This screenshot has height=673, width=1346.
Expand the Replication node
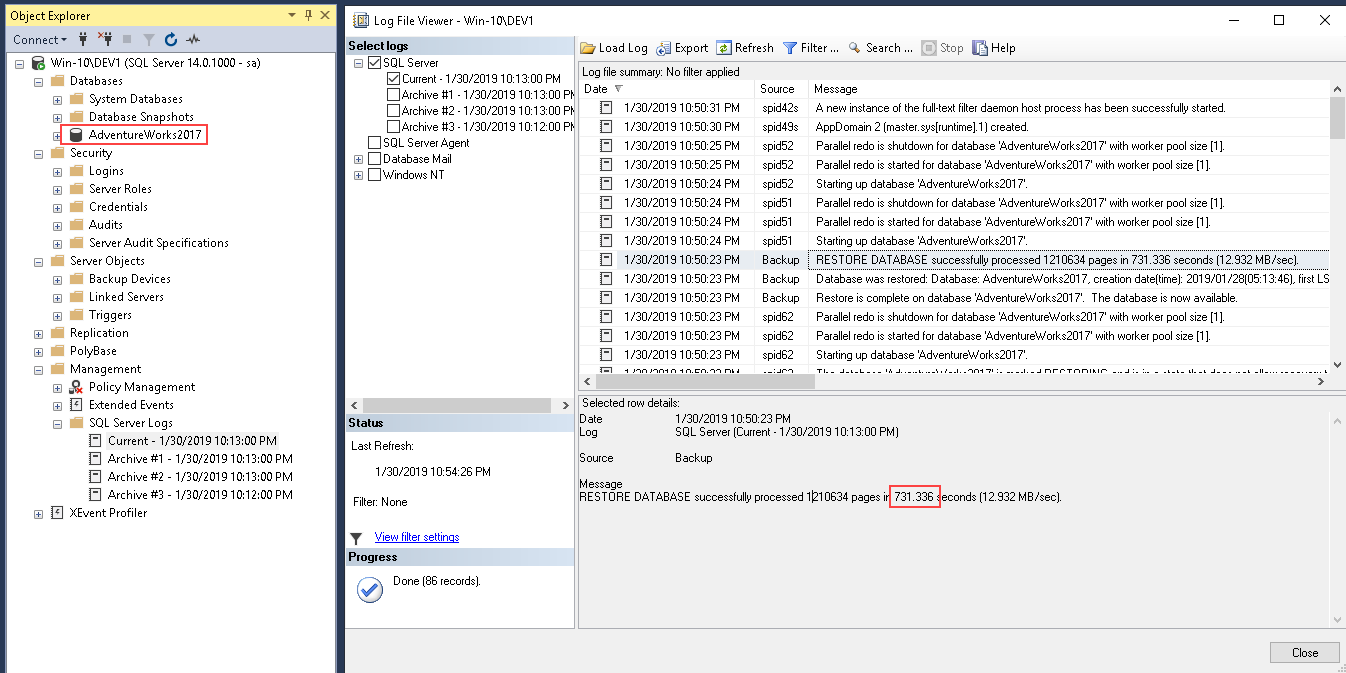(39, 333)
